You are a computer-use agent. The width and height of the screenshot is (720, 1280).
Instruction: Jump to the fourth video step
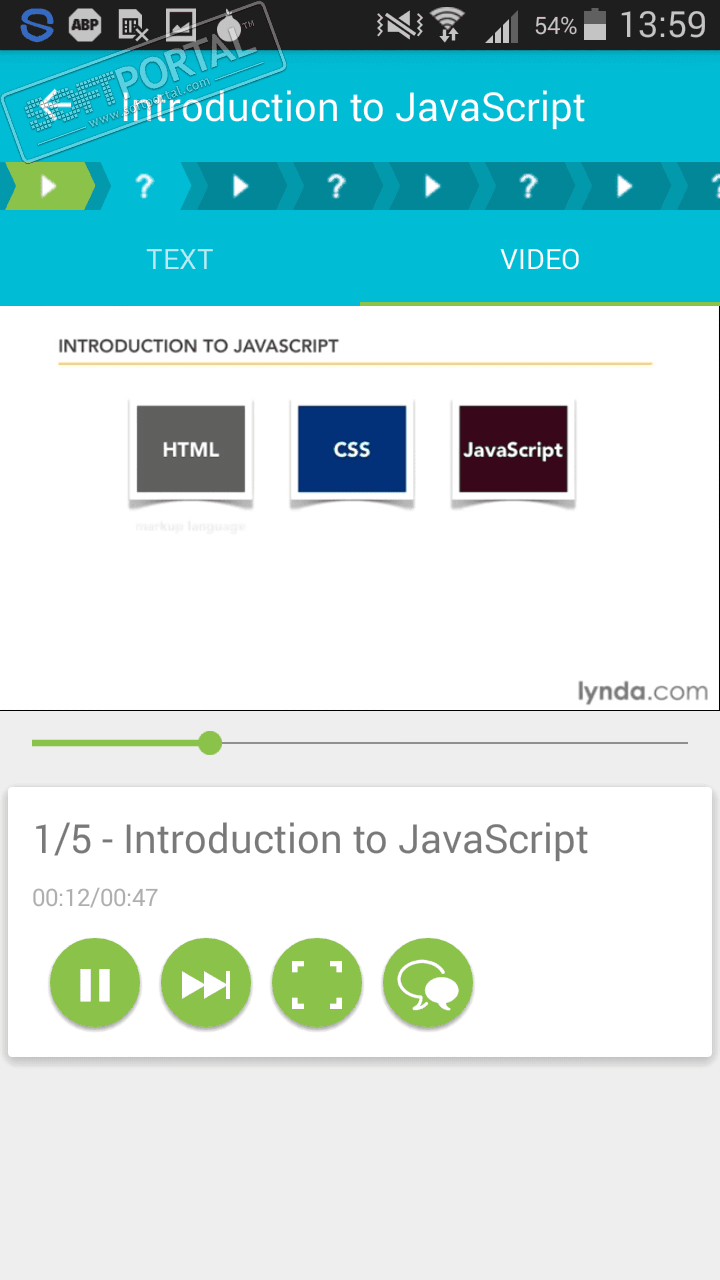(624, 186)
